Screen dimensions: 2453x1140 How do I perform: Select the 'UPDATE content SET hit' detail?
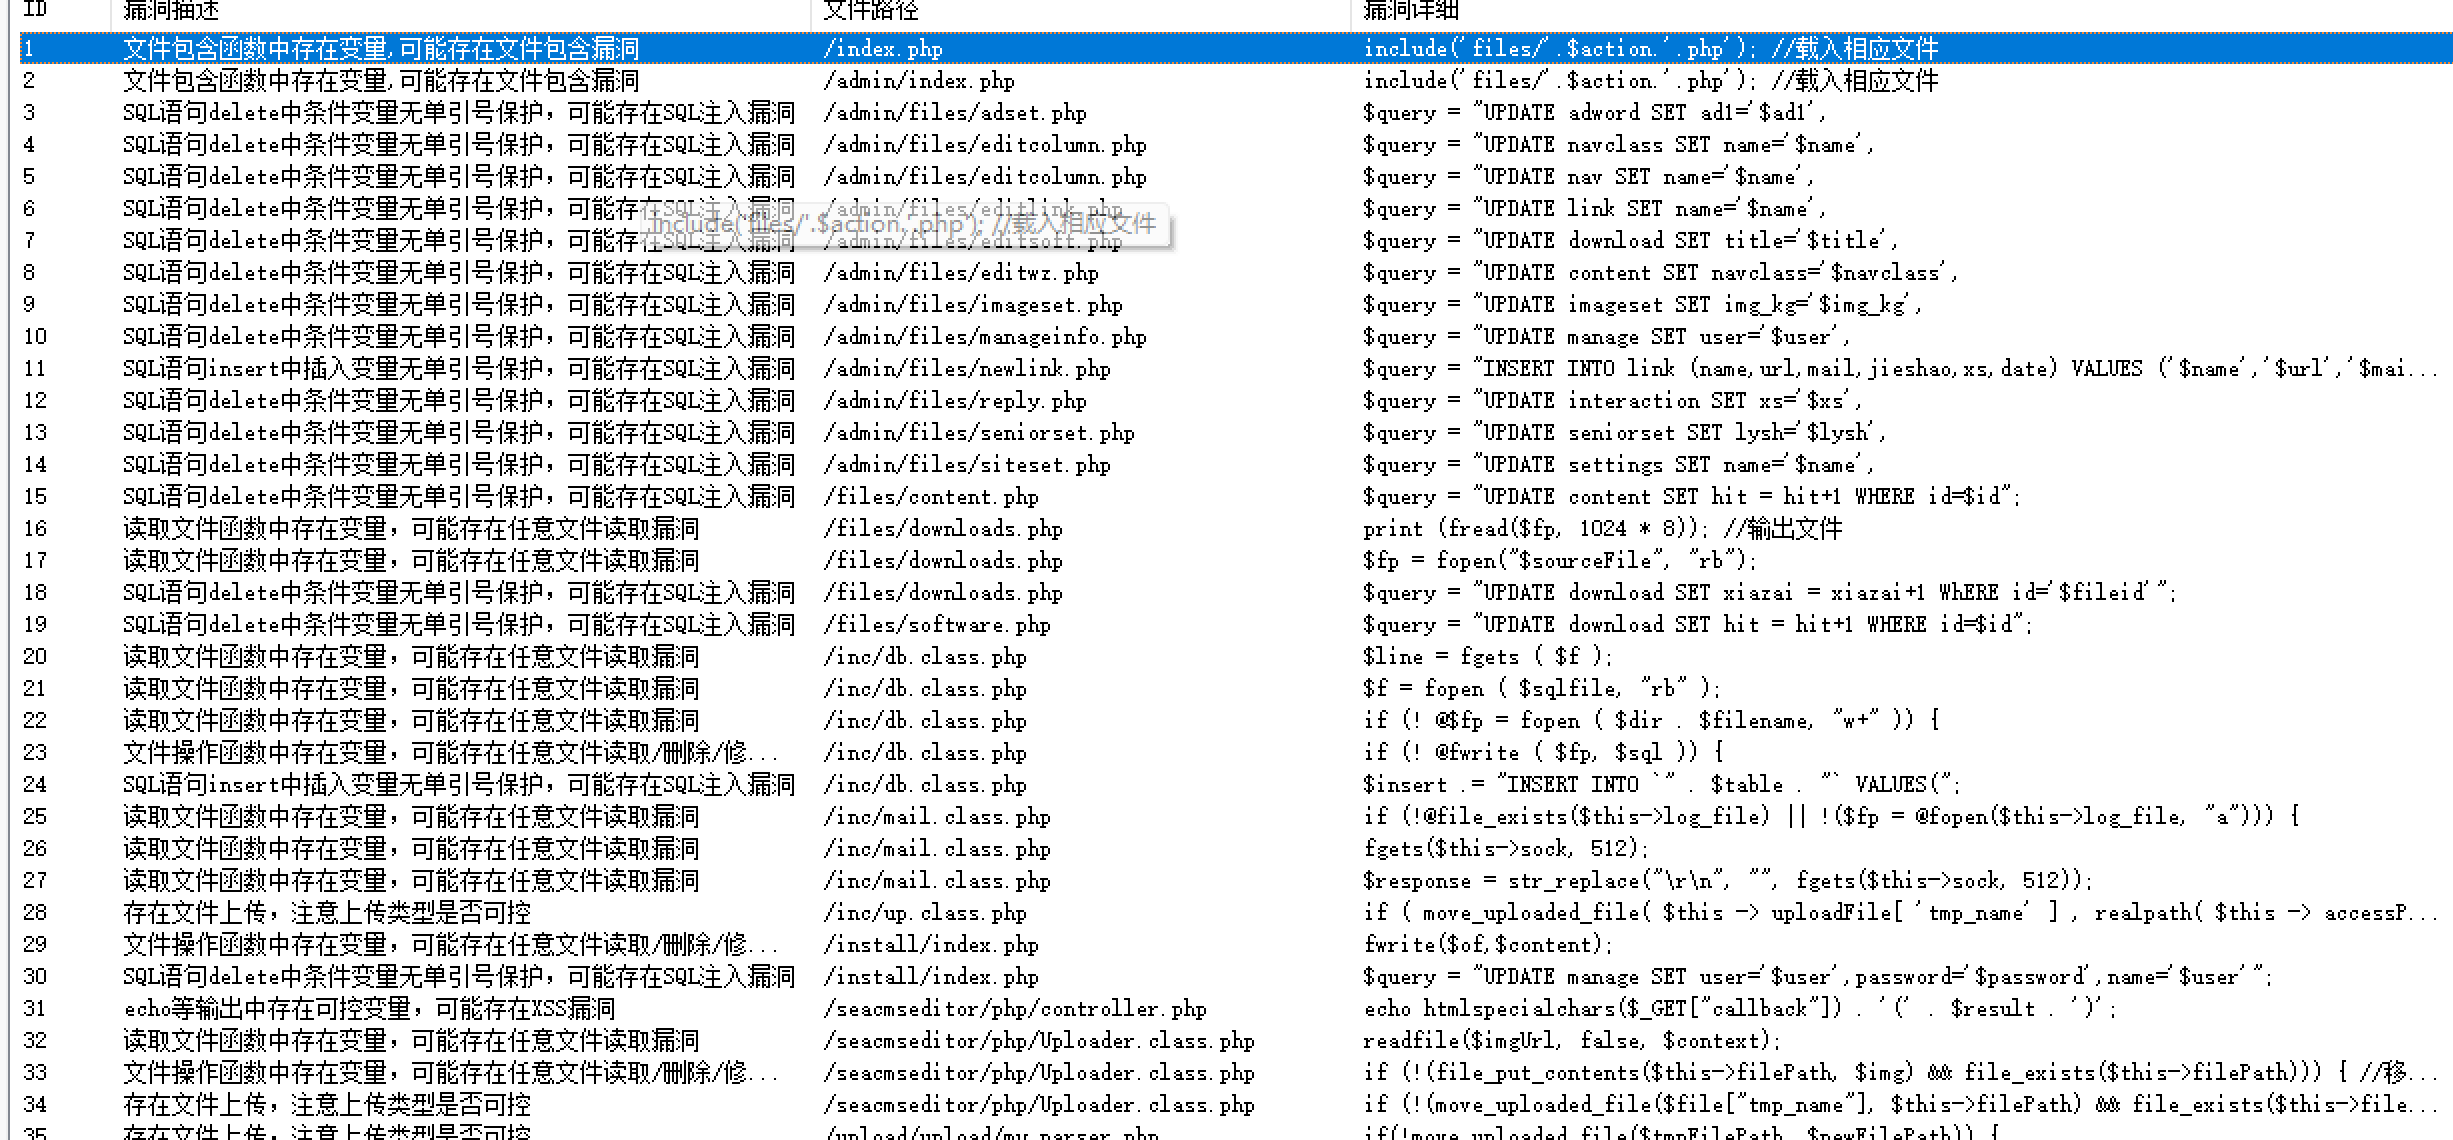1692,496
